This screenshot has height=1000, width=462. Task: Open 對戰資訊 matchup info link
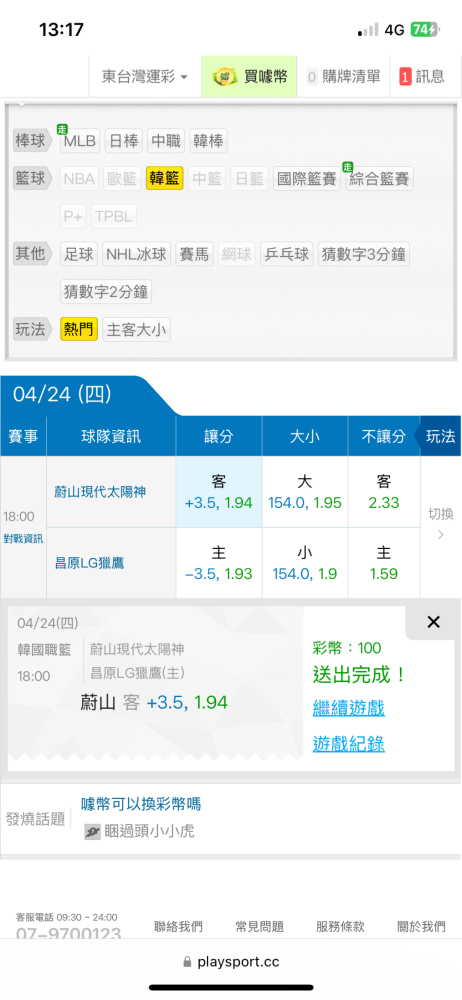tap(23, 538)
